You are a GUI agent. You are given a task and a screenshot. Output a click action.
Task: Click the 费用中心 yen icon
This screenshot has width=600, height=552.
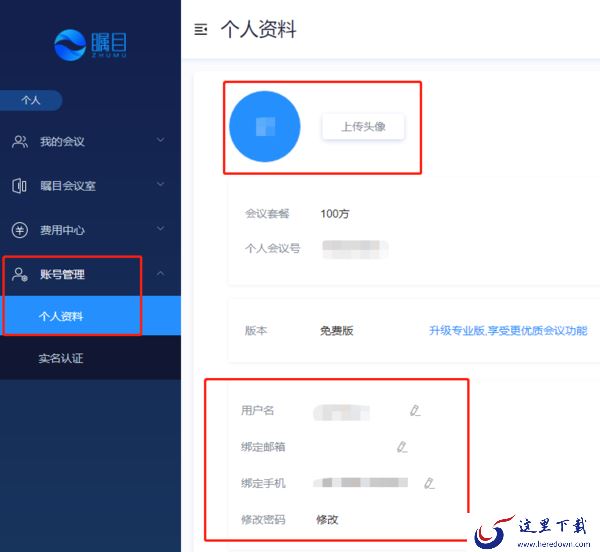20,230
